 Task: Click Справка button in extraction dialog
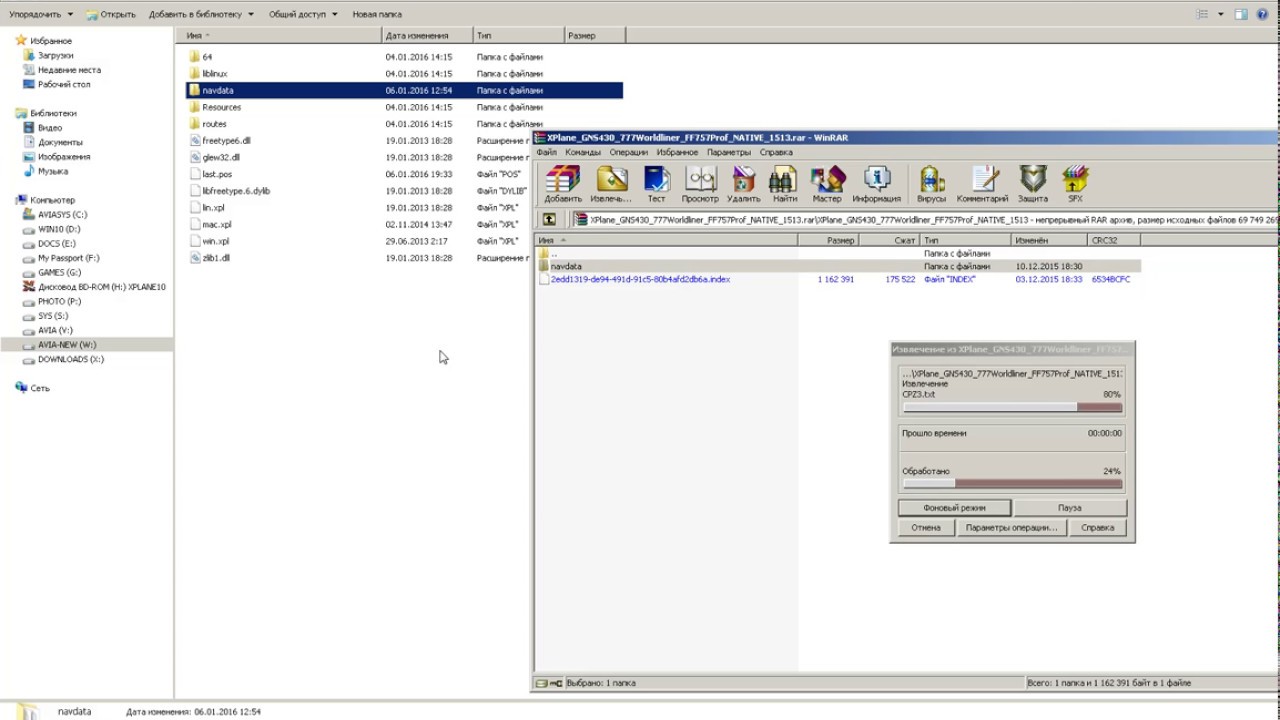point(1097,527)
